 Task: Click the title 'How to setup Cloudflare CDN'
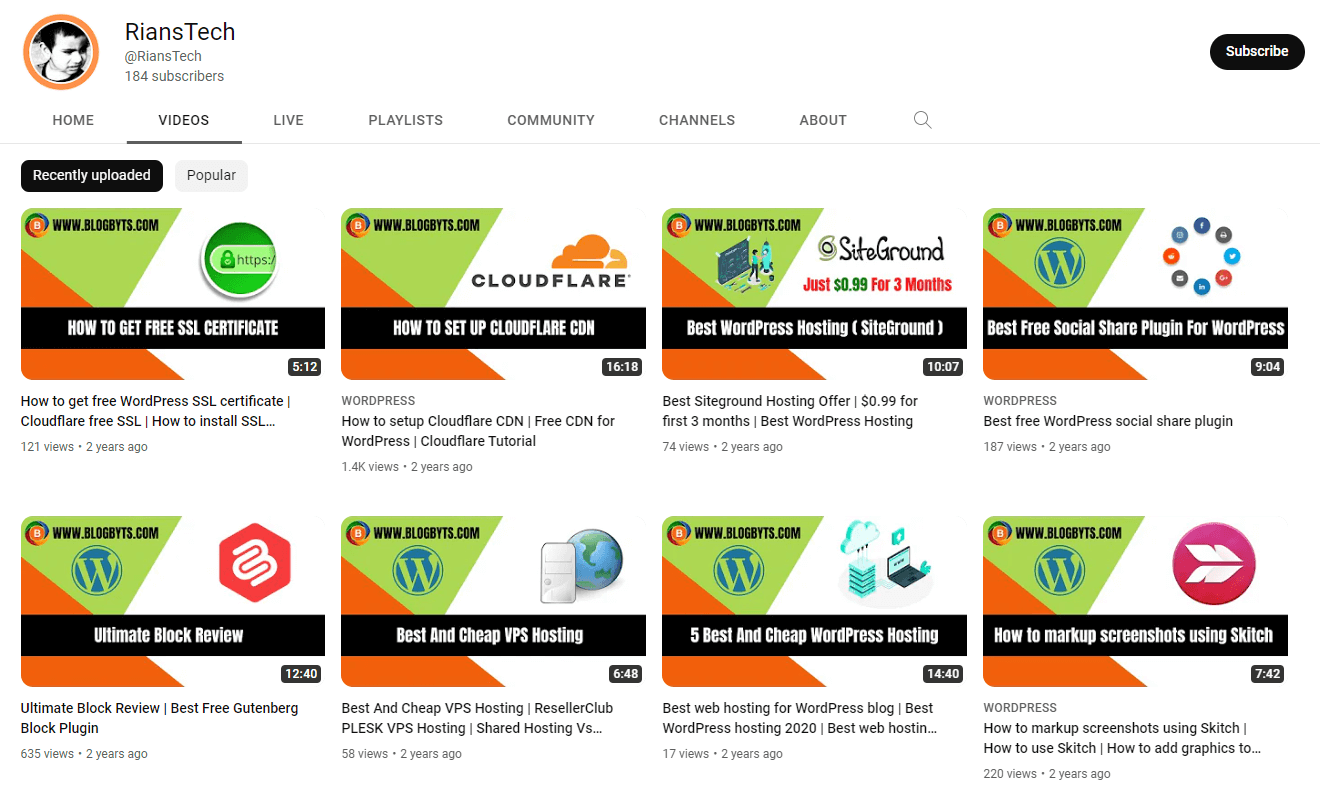coord(478,431)
